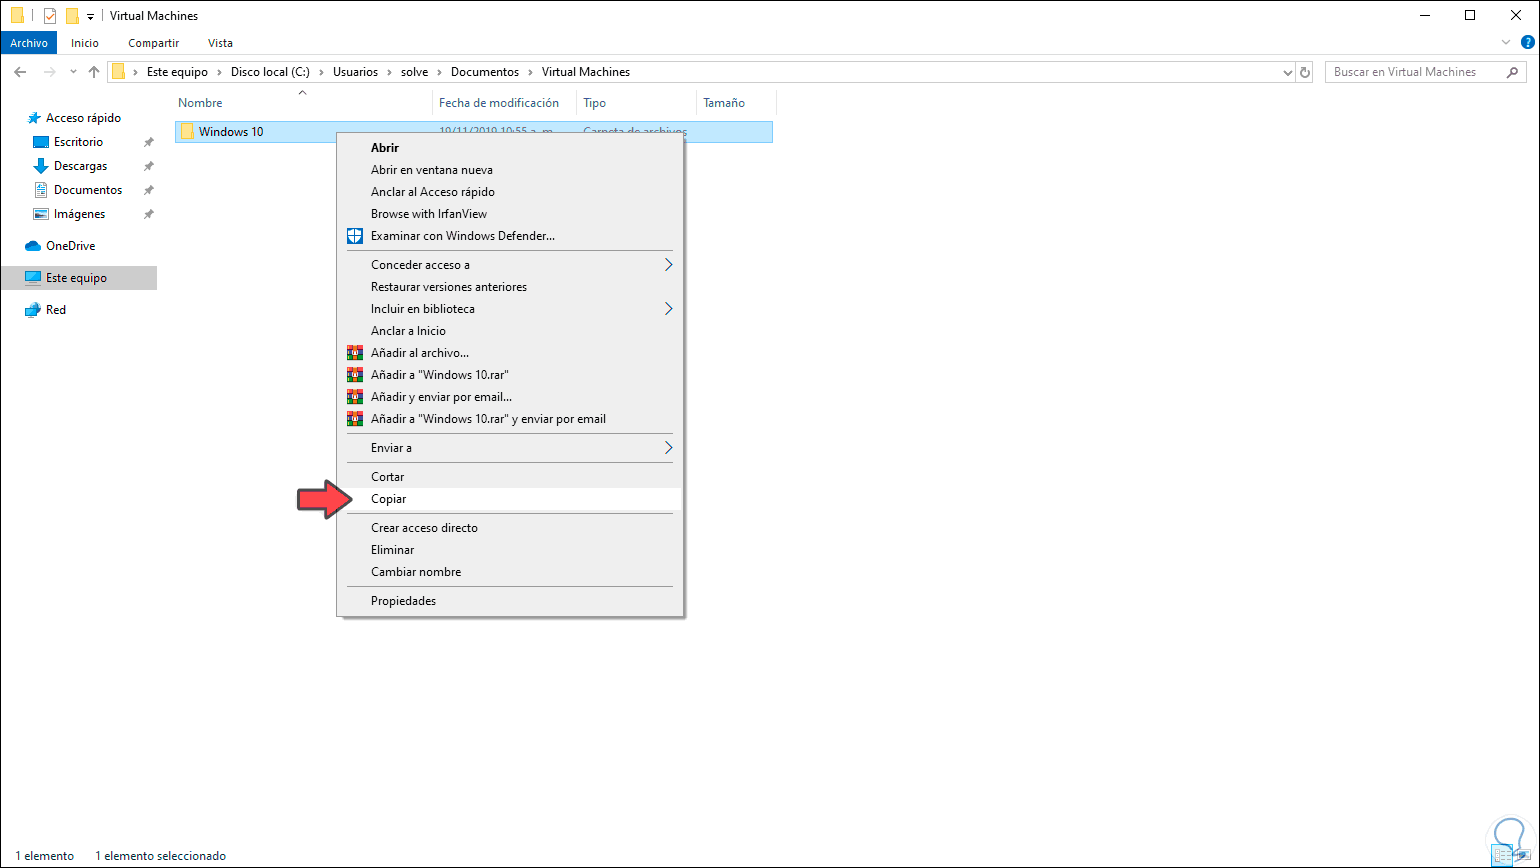The image size is (1540, 868).
Task: Click the Escritorio desktop icon in sidebar
Action: pyautogui.click(x=40, y=142)
